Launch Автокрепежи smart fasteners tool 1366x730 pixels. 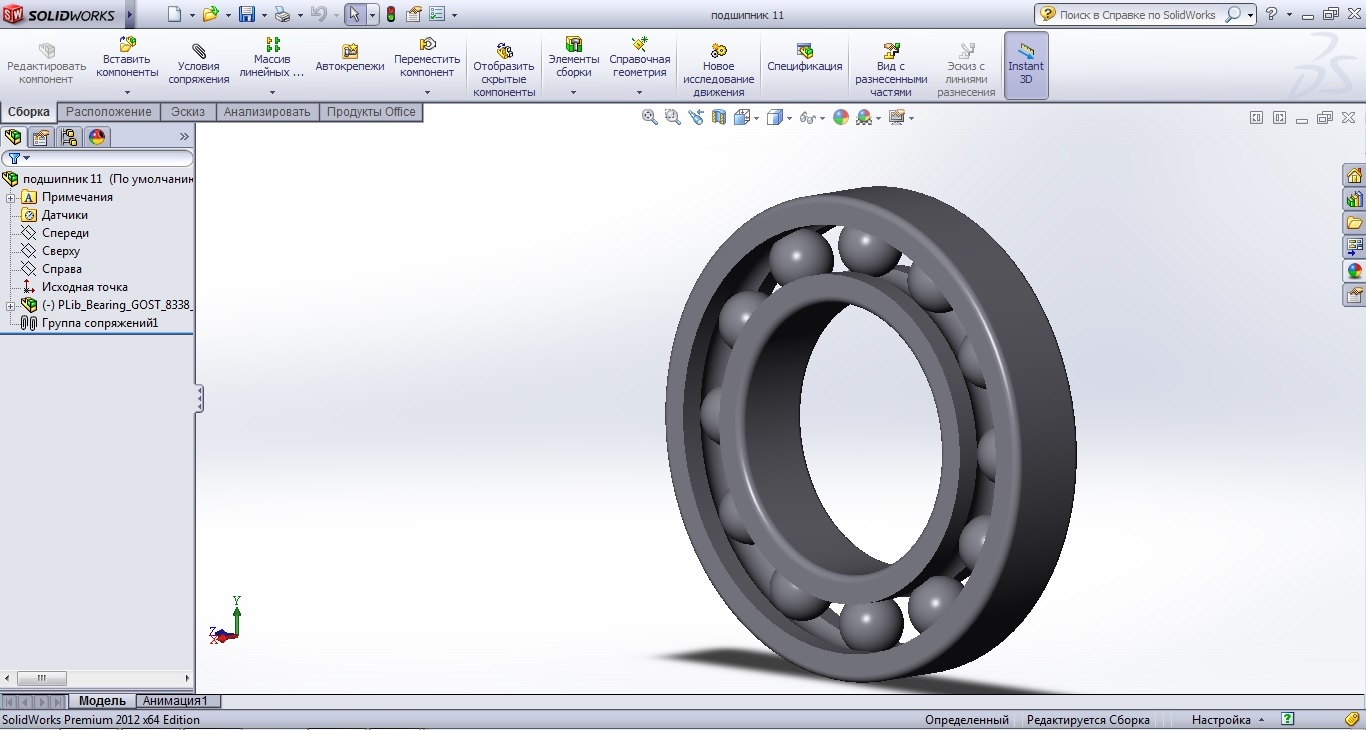point(350,58)
